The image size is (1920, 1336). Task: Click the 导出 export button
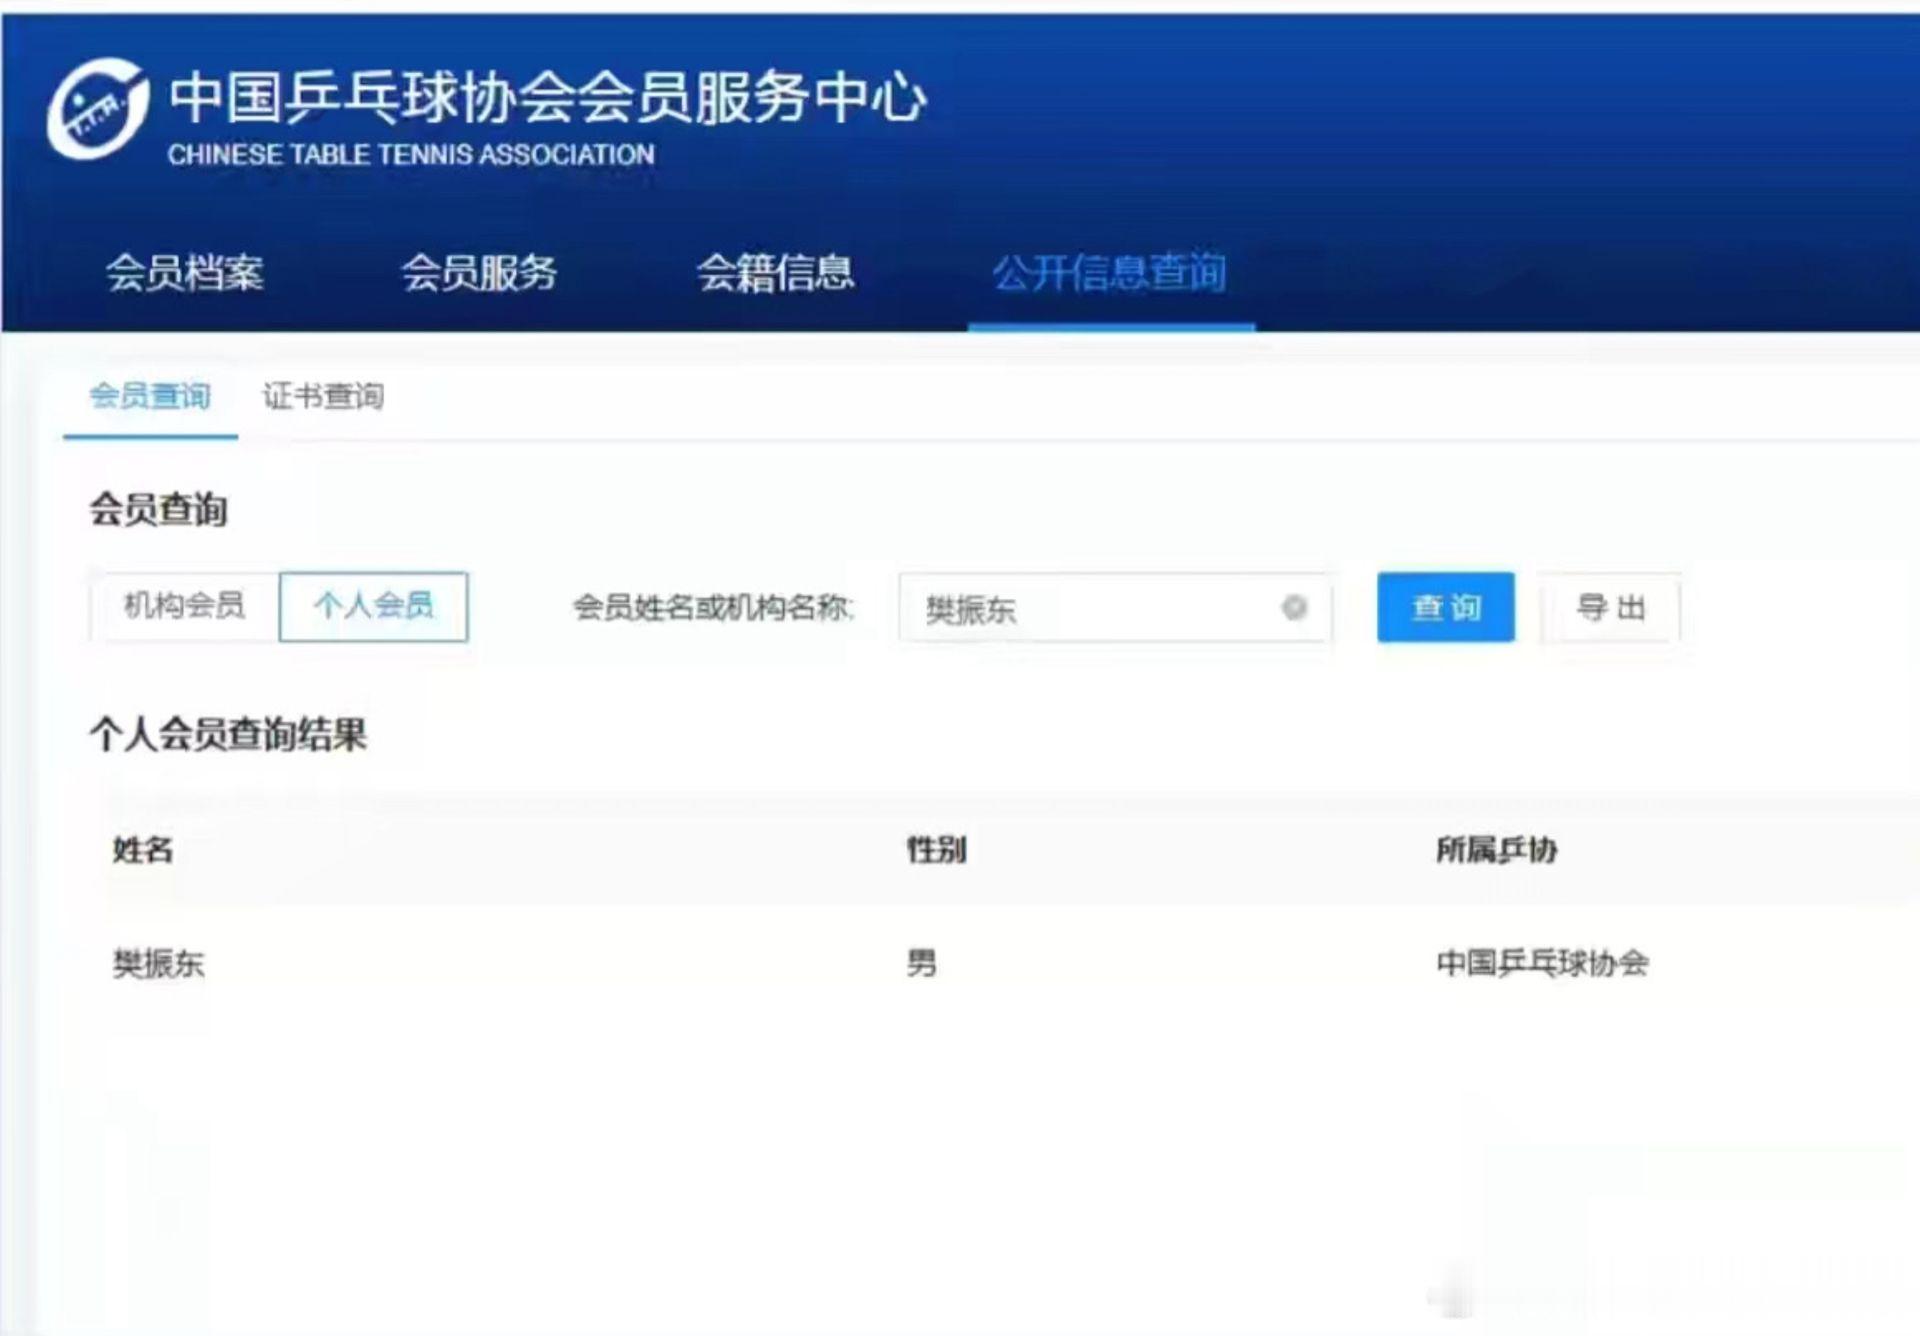click(1611, 607)
